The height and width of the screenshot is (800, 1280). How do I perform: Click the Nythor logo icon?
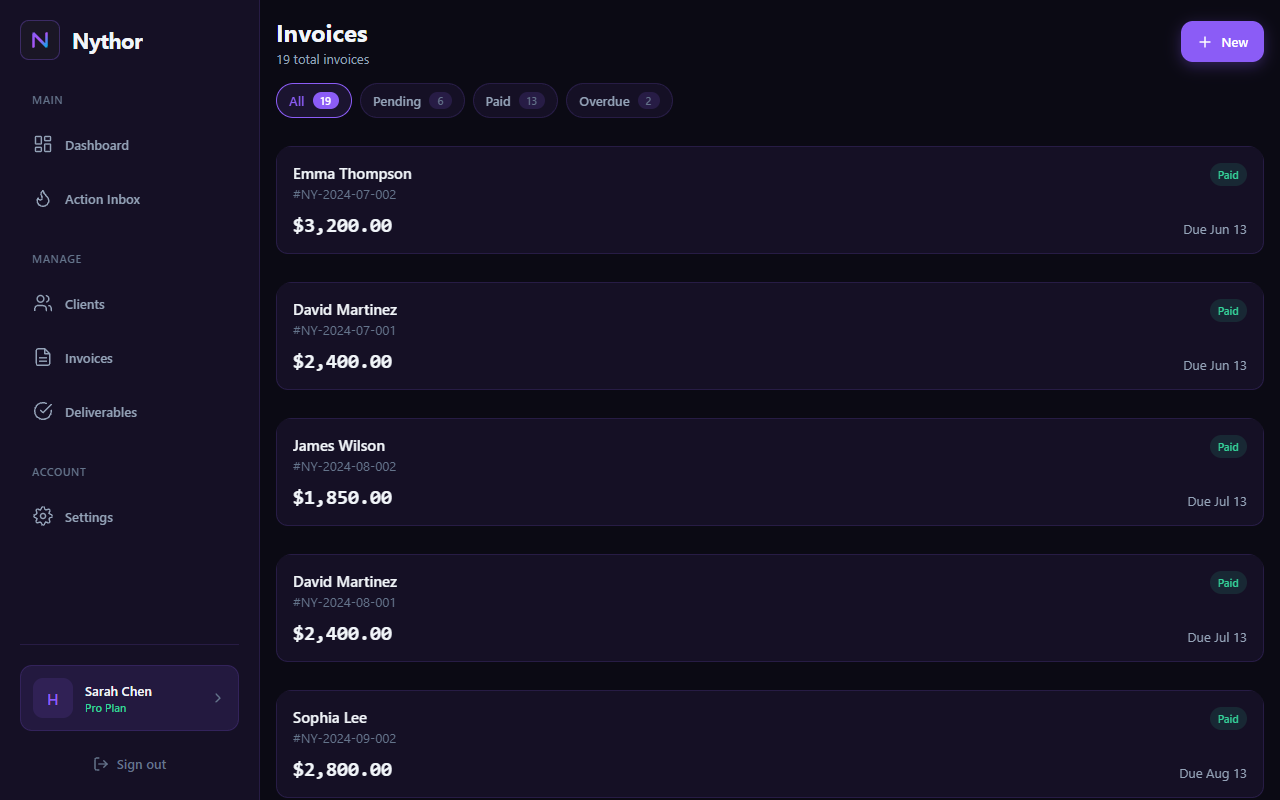39,40
